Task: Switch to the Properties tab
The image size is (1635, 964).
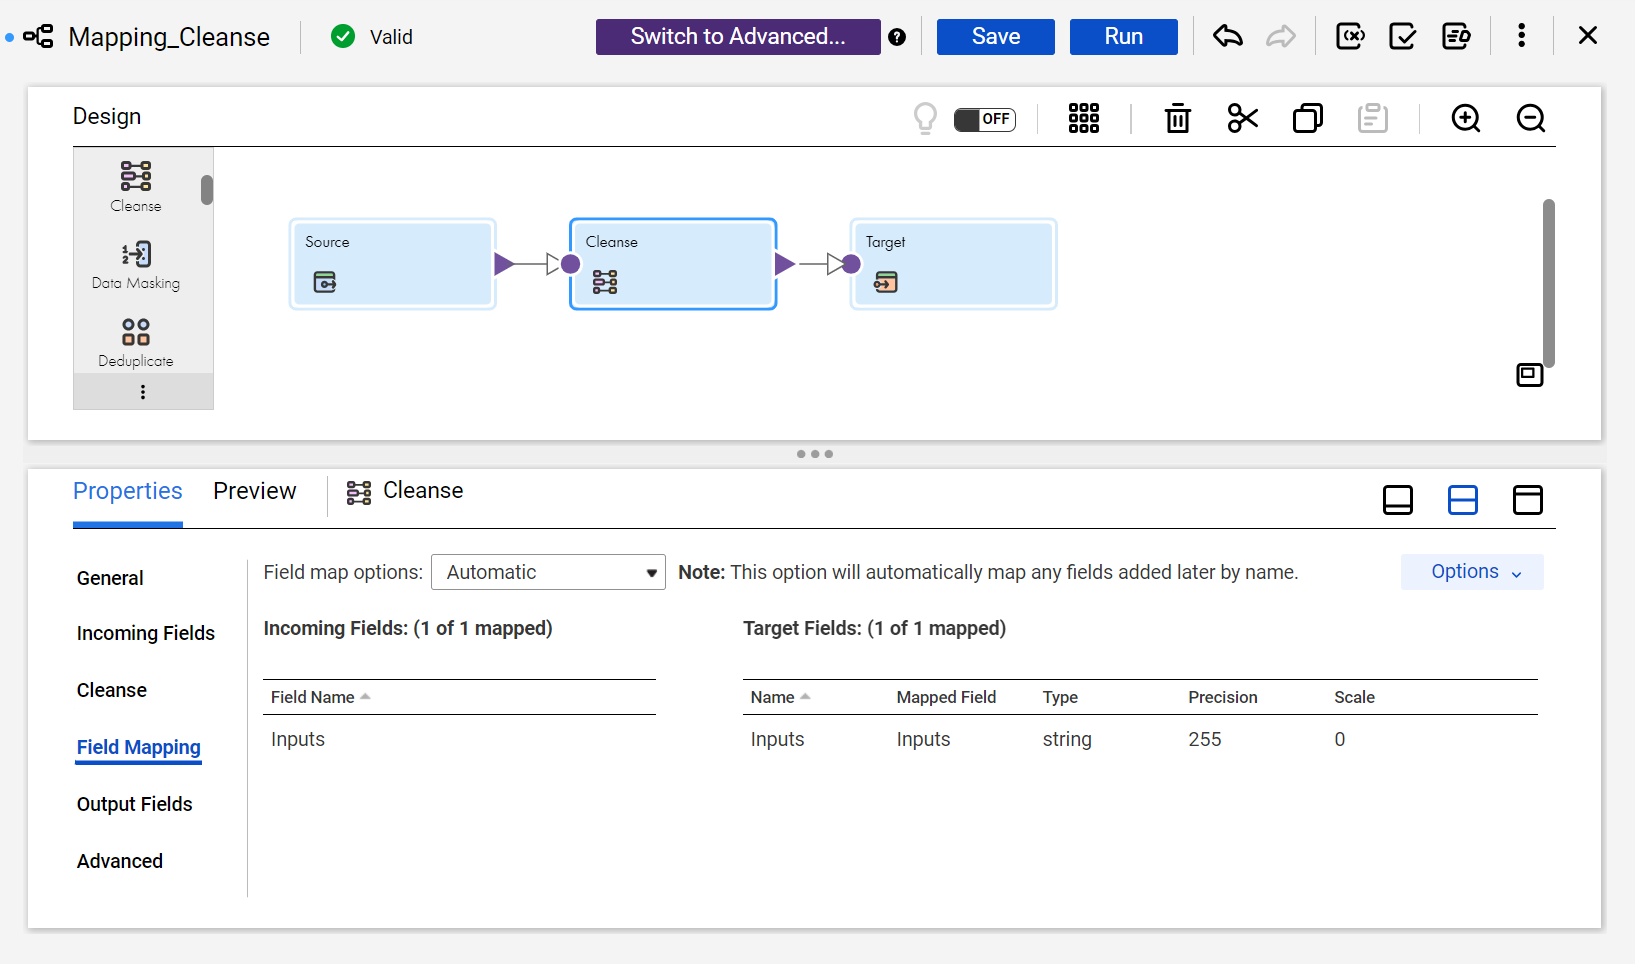Action: click(x=128, y=491)
